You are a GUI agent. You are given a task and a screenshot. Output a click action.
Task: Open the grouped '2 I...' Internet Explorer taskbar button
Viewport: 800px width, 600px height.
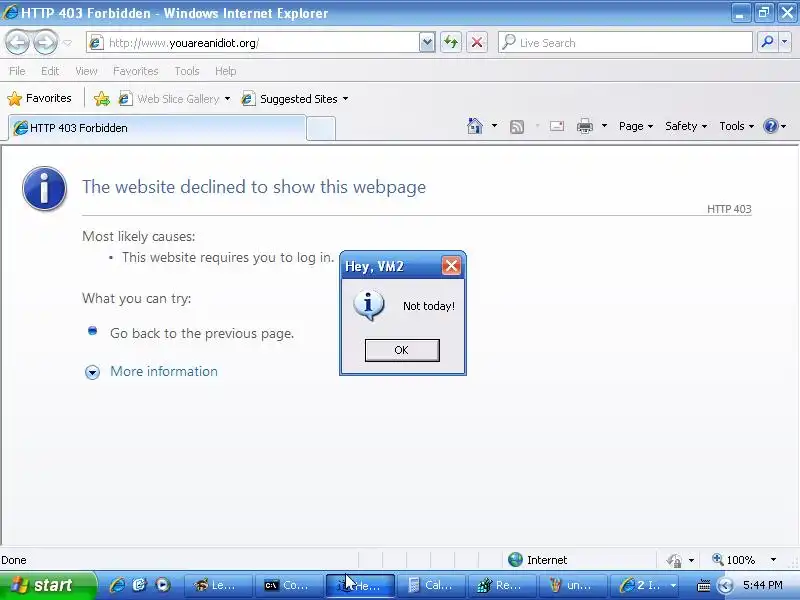646,585
